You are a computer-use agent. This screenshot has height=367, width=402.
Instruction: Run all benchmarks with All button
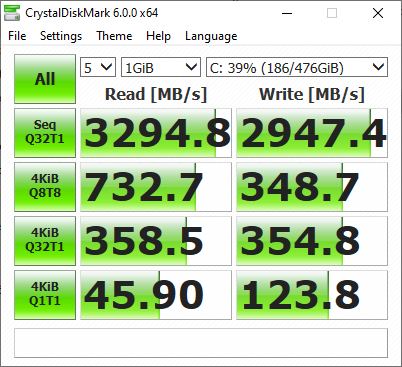tap(45, 79)
